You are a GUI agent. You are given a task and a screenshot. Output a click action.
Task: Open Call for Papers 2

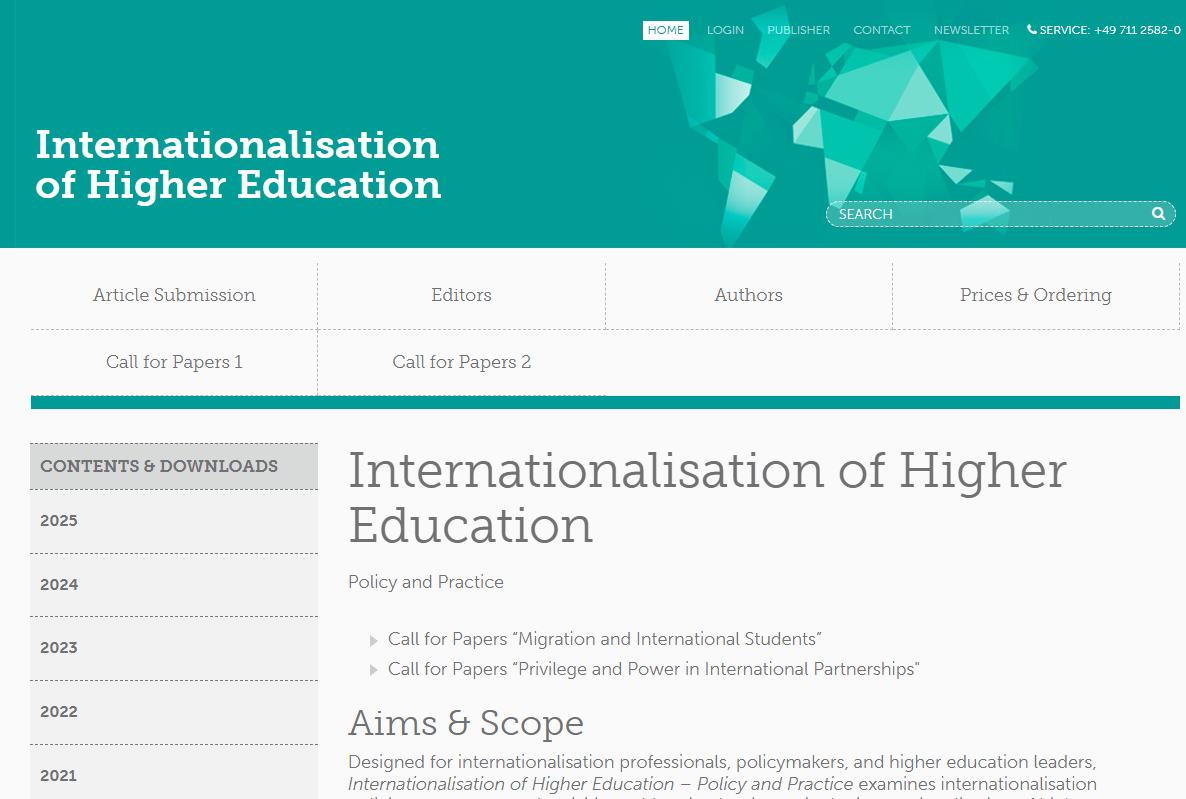[461, 362]
